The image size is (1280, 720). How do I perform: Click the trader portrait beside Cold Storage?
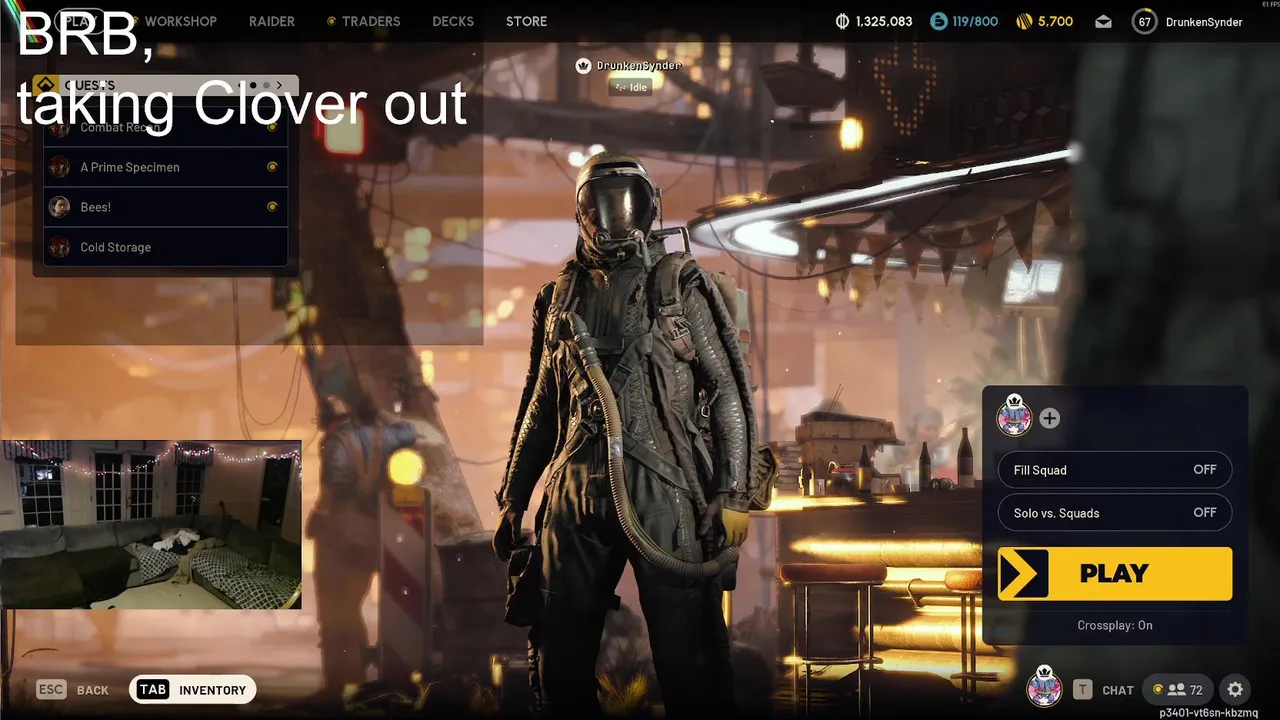tap(60, 247)
